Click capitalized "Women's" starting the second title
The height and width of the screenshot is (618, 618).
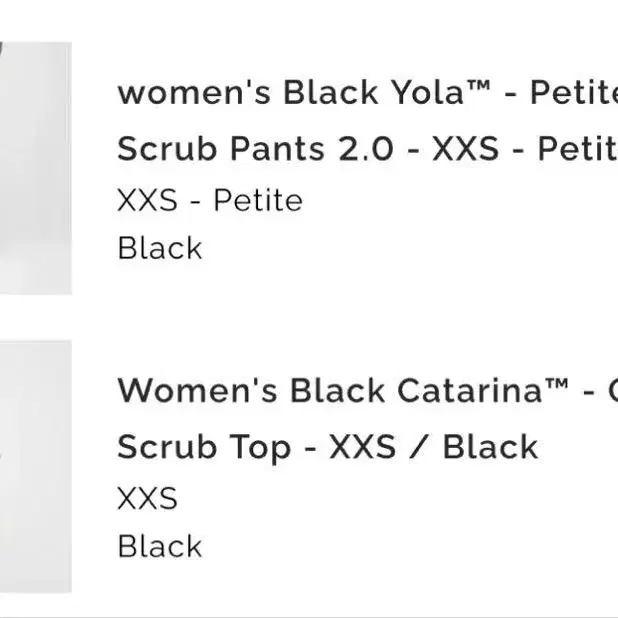(x=197, y=390)
